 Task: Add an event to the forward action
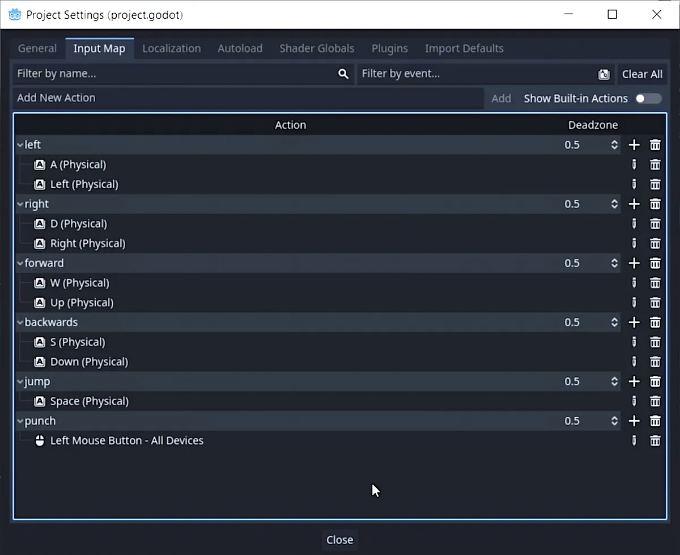[634, 263]
